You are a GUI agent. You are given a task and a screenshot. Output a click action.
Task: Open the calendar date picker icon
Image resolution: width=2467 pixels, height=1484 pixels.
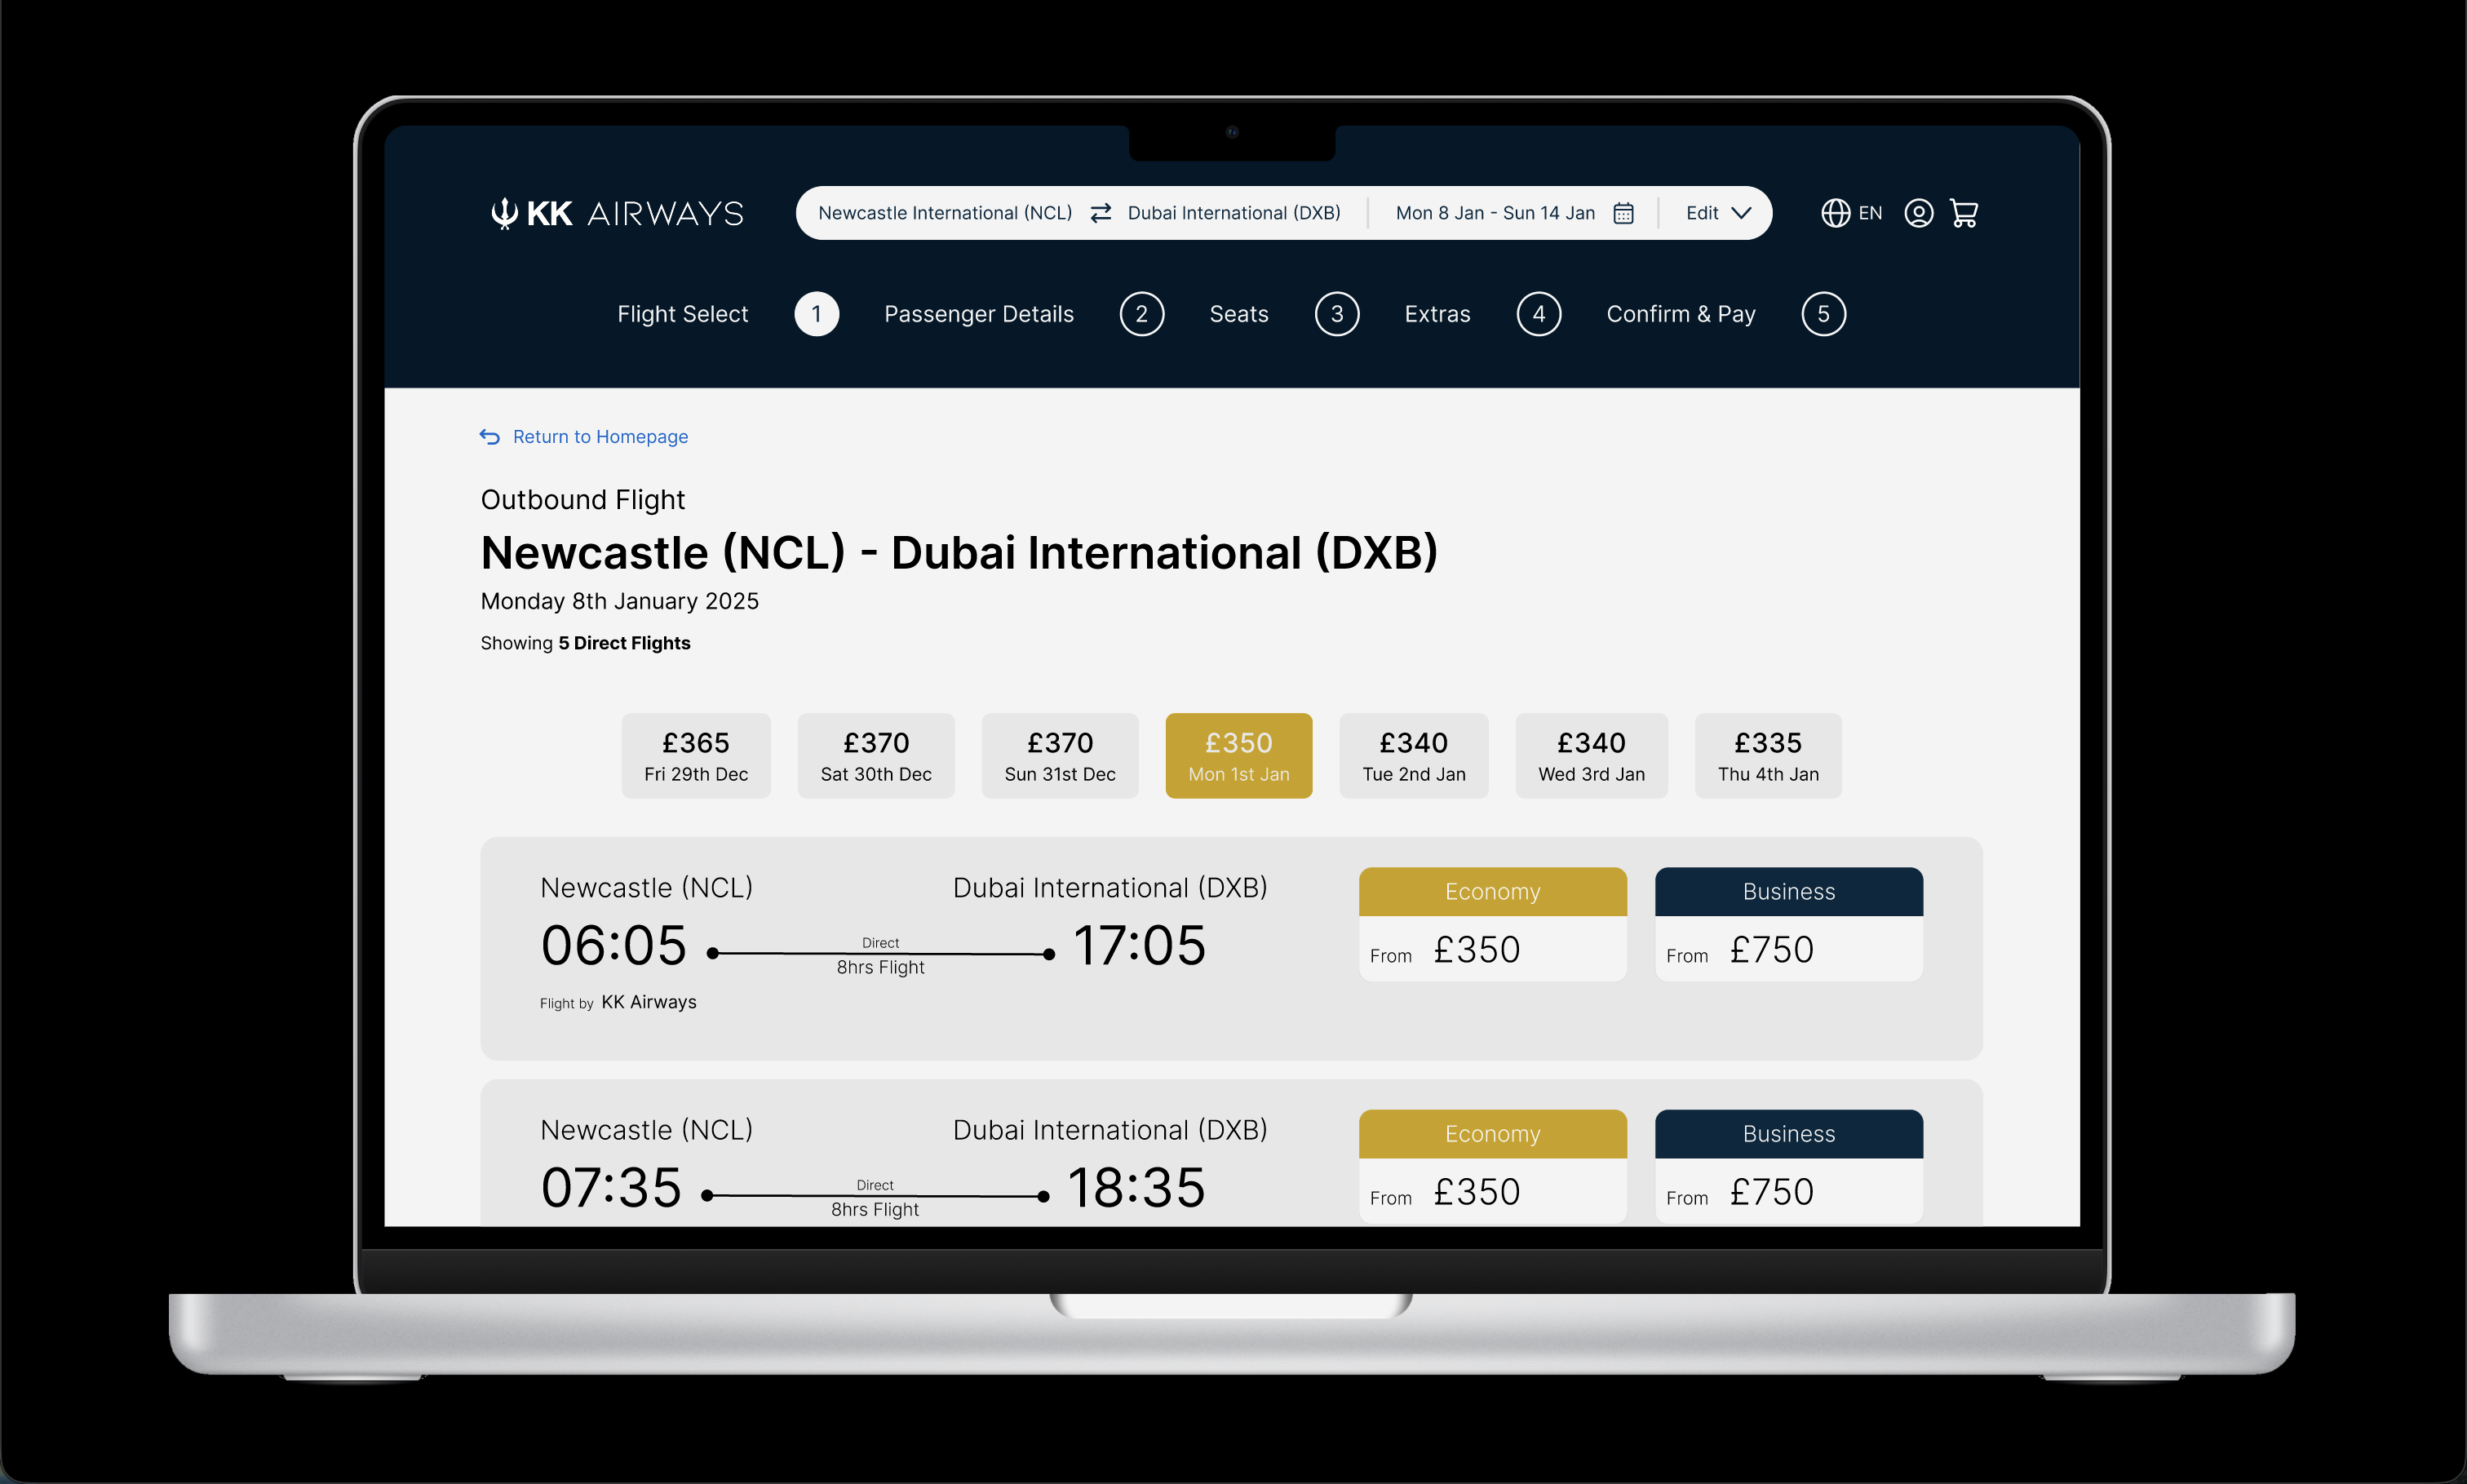tap(1623, 213)
